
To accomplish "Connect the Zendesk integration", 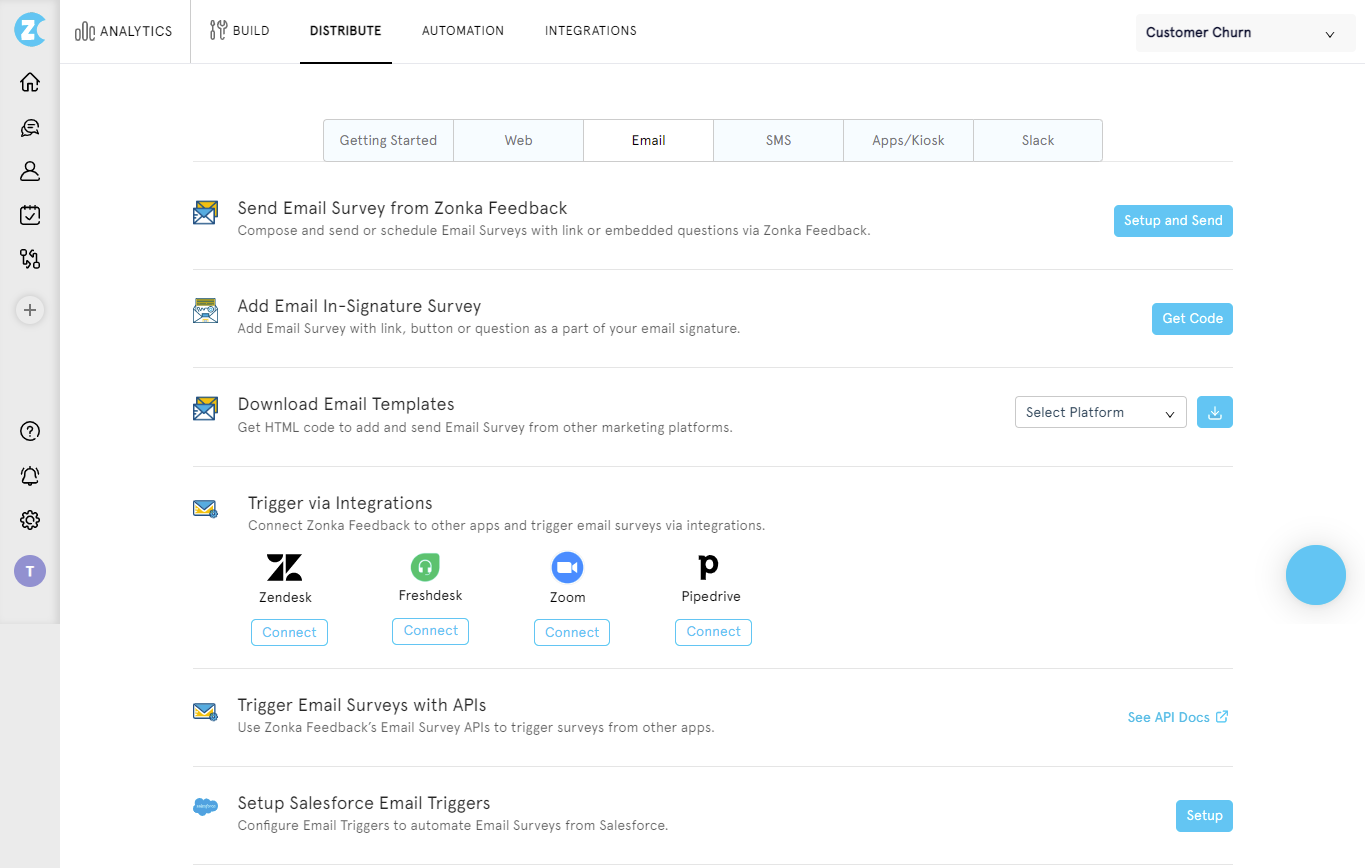I will (289, 633).
